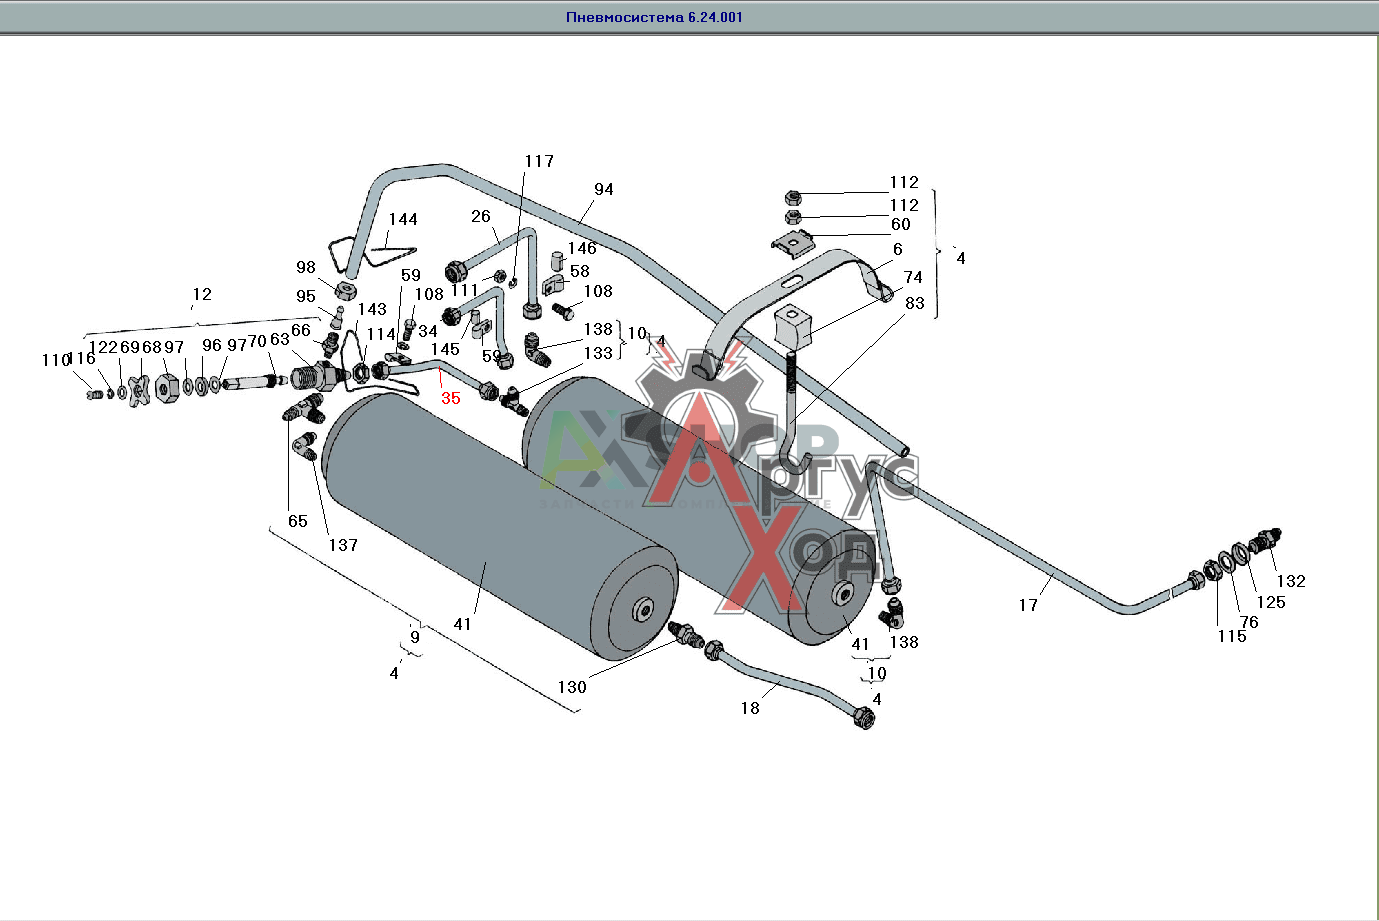Select the bracket plate drawing for part 60
The image size is (1379, 921).
(x=792, y=241)
